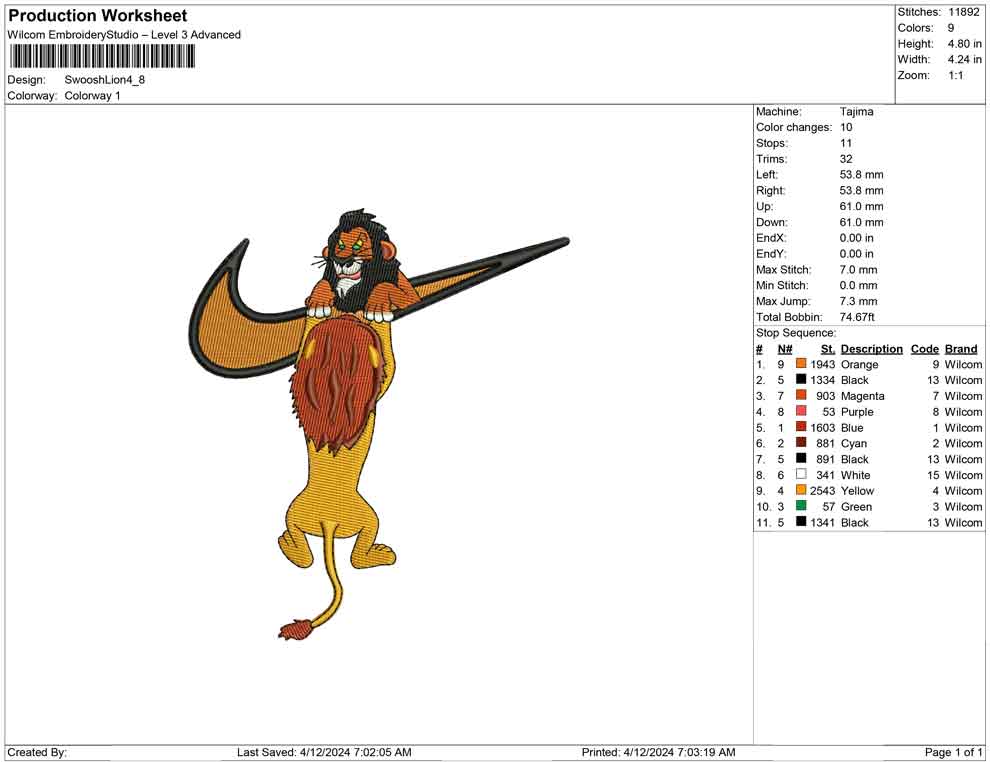Click the 'Green' description text

pos(856,506)
